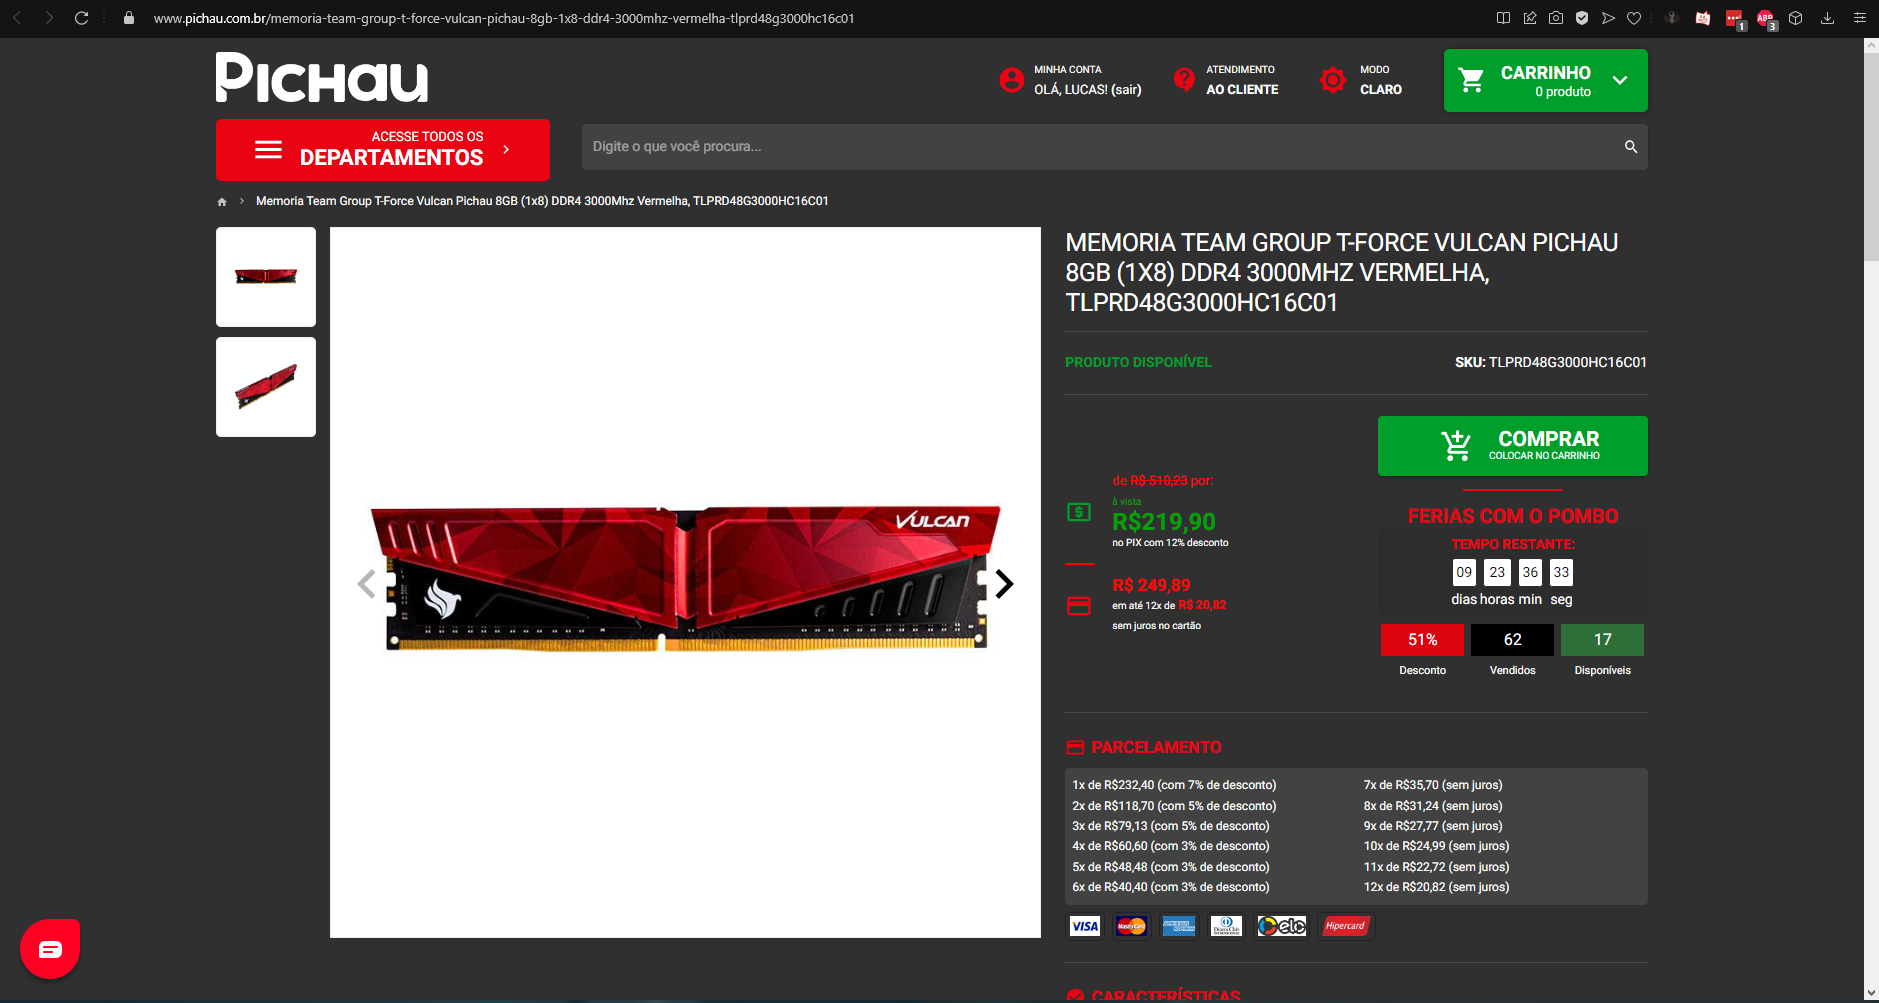The height and width of the screenshot is (1003, 1879).
Task: Click the search magnifier icon
Action: click(x=1631, y=147)
